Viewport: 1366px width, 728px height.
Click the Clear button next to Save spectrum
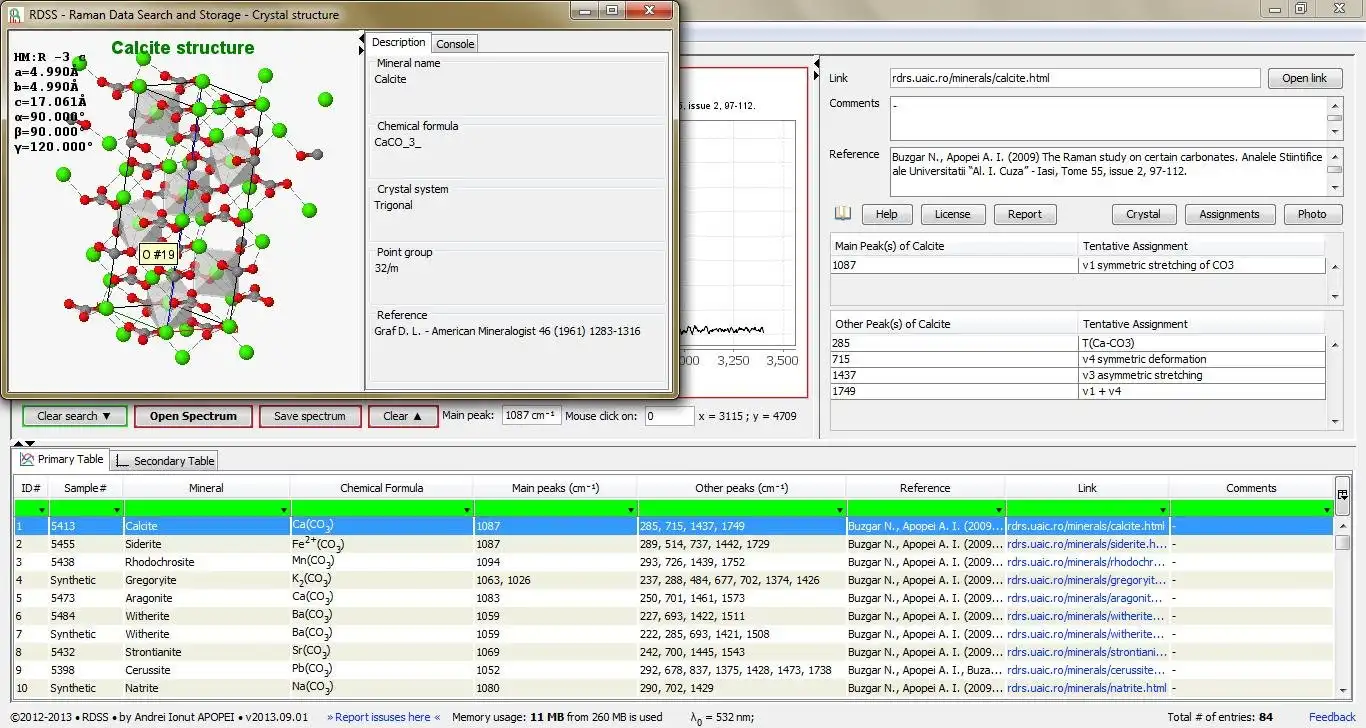403,416
